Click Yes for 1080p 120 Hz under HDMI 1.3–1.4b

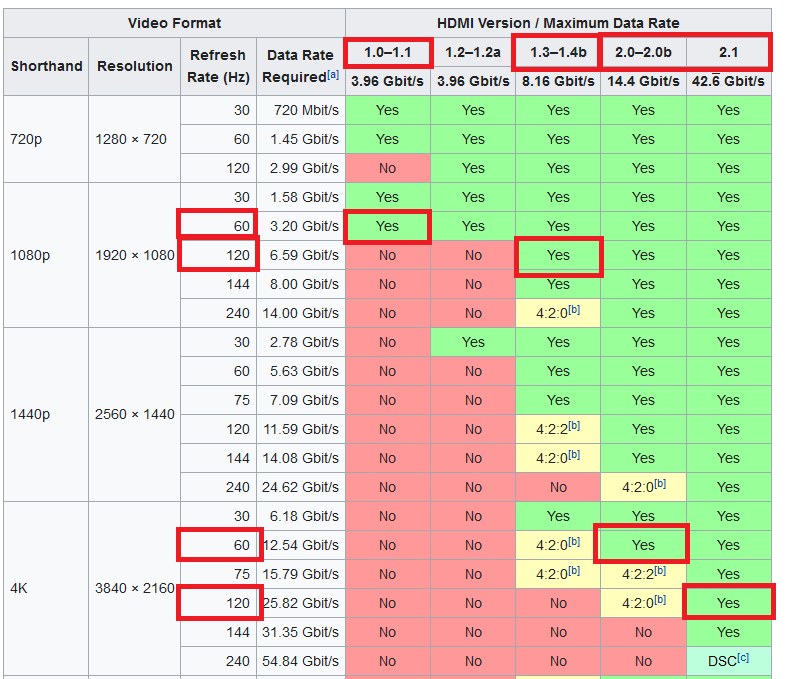[558, 255]
